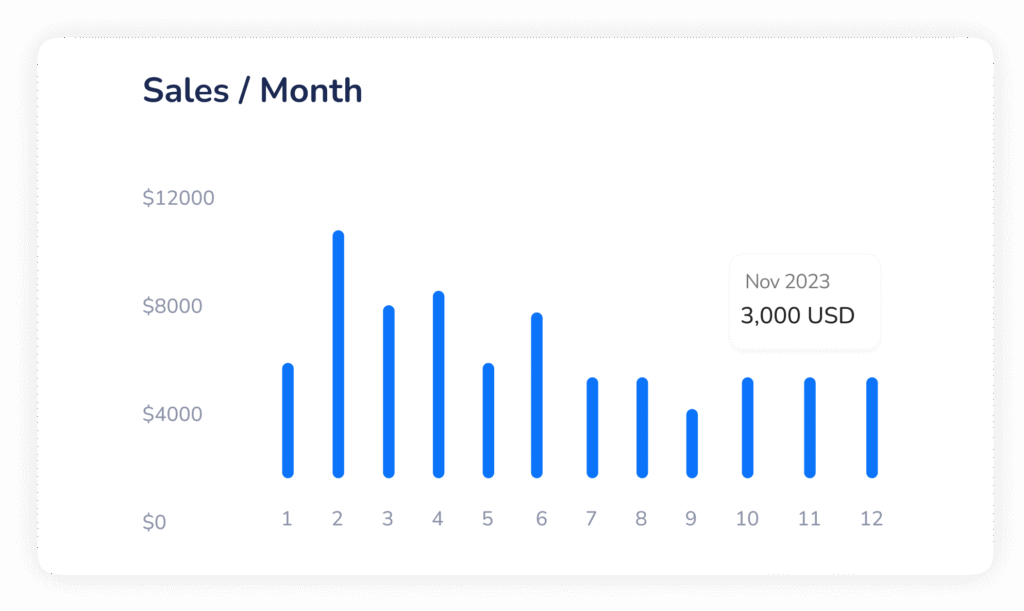Screen dimensions: 1024x611
Task: Select the bar above month 8
Action: coord(642,427)
